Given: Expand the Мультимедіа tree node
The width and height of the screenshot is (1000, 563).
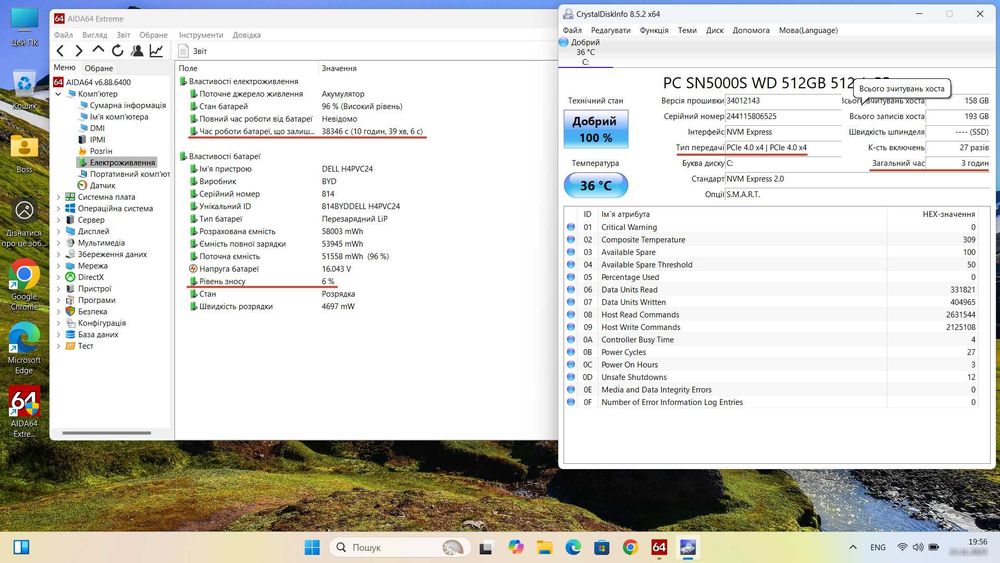Looking at the screenshot, I should (x=59, y=243).
